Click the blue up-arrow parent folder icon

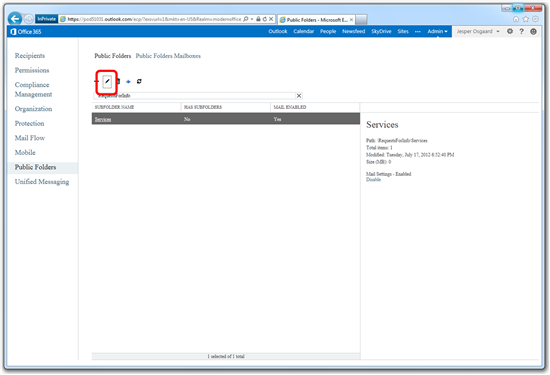(128, 81)
